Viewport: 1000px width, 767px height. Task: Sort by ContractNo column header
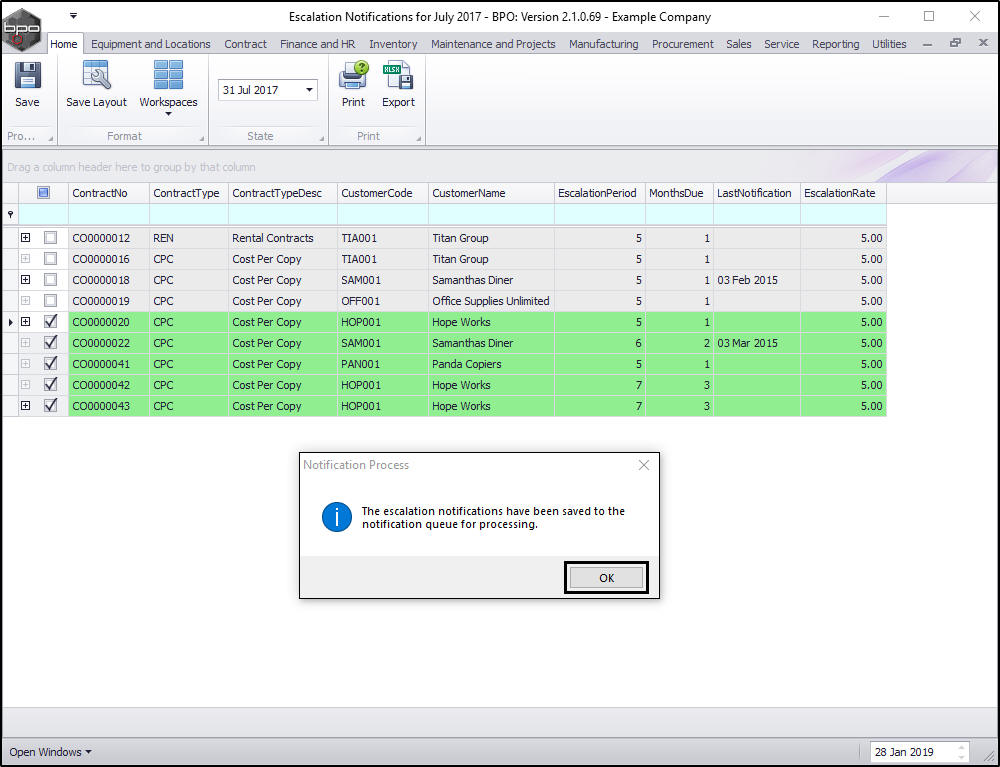pos(108,193)
